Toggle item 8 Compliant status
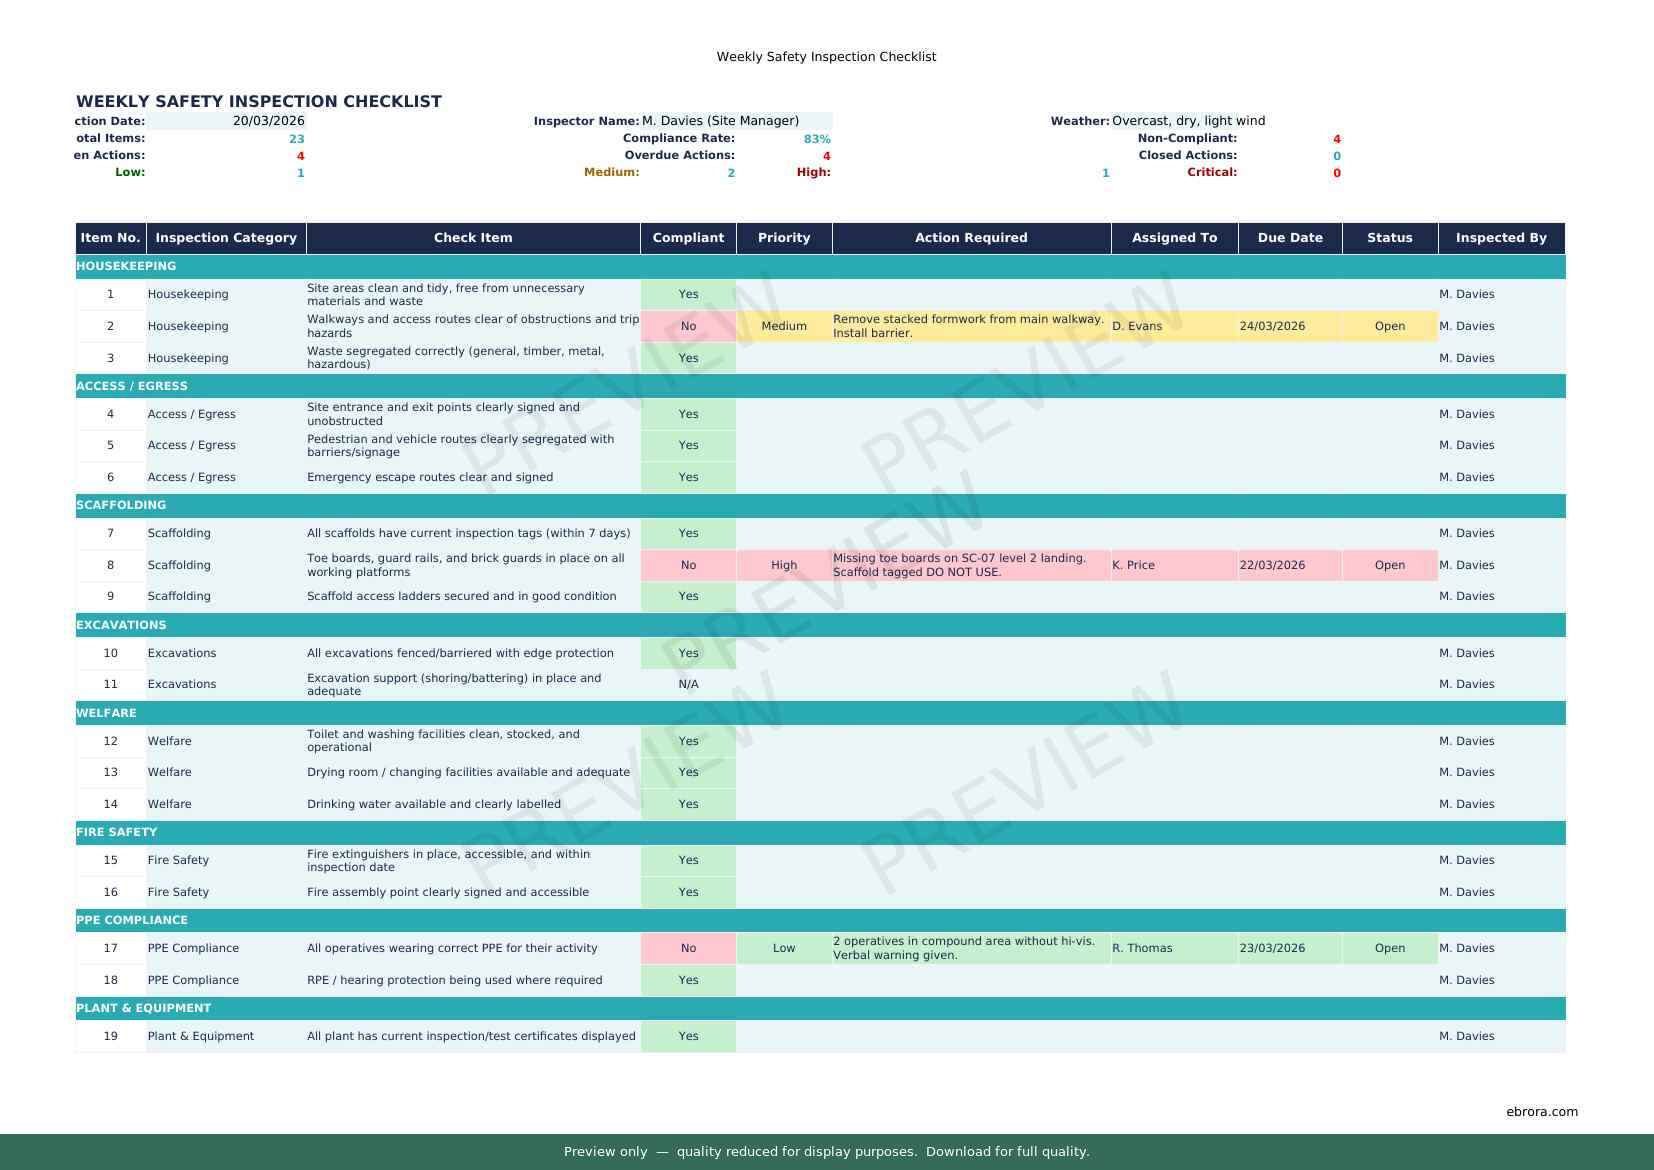This screenshot has width=1654, height=1170. 688,565
